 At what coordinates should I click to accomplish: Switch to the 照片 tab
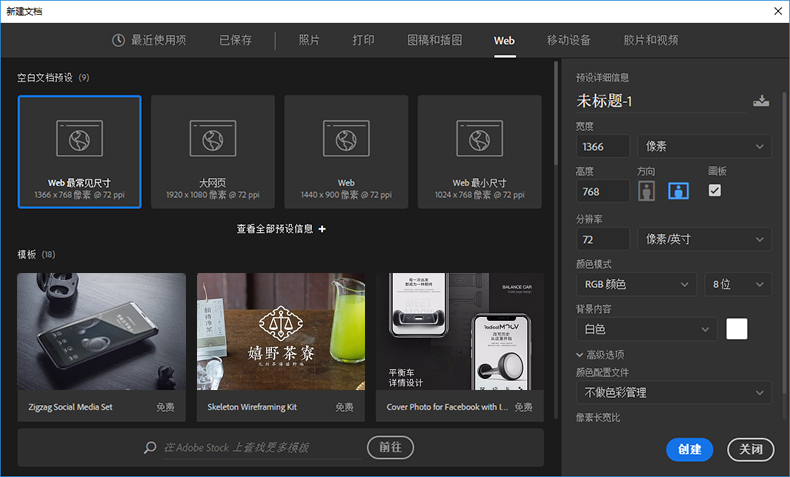(x=309, y=40)
